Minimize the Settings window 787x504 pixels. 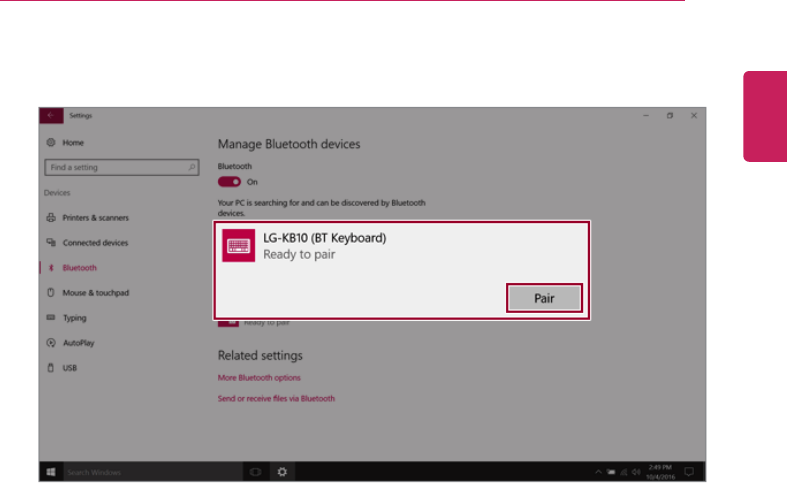pos(646,115)
